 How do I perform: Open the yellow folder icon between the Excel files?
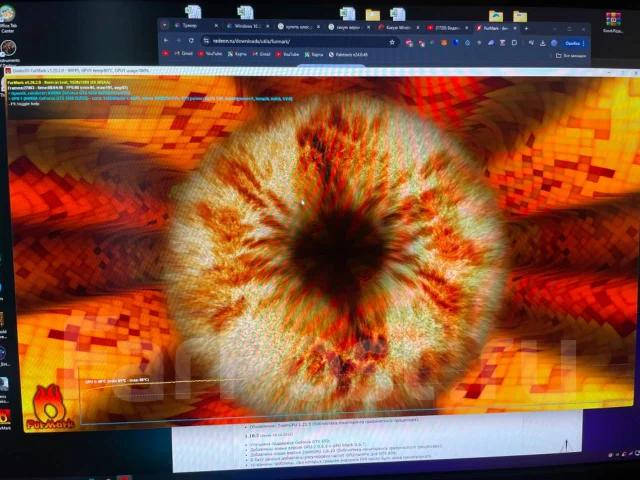[x=373, y=15]
